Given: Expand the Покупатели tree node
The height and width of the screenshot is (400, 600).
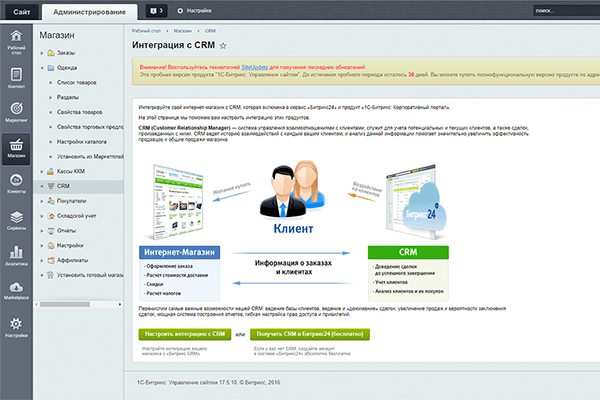Looking at the screenshot, I should pos(47,200).
